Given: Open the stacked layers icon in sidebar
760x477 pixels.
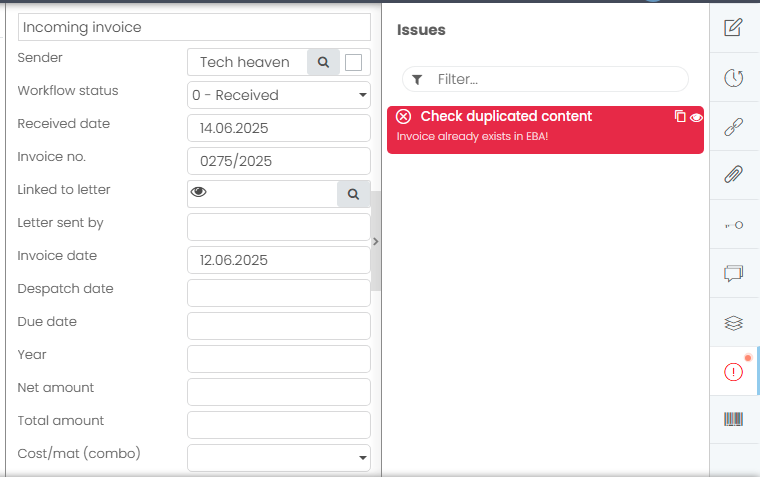Looking at the screenshot, I should click(733, 322).
